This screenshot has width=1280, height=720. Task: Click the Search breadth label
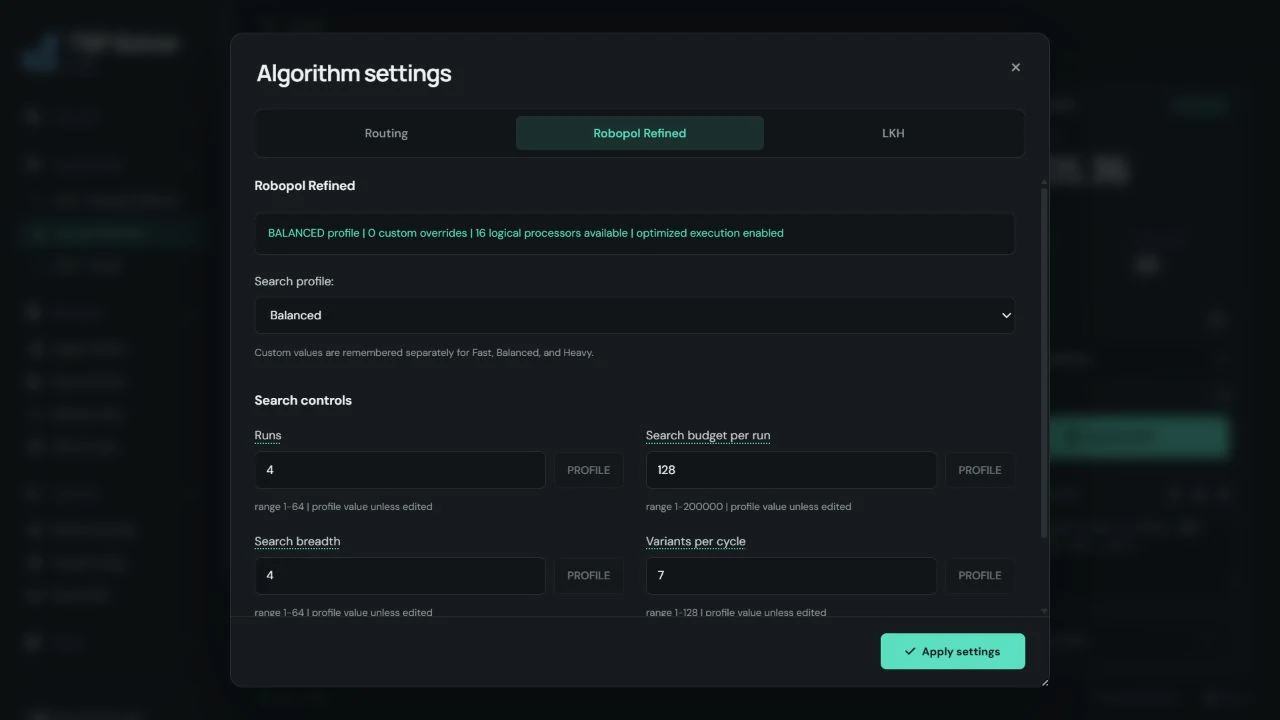click(x=297, y=541)
